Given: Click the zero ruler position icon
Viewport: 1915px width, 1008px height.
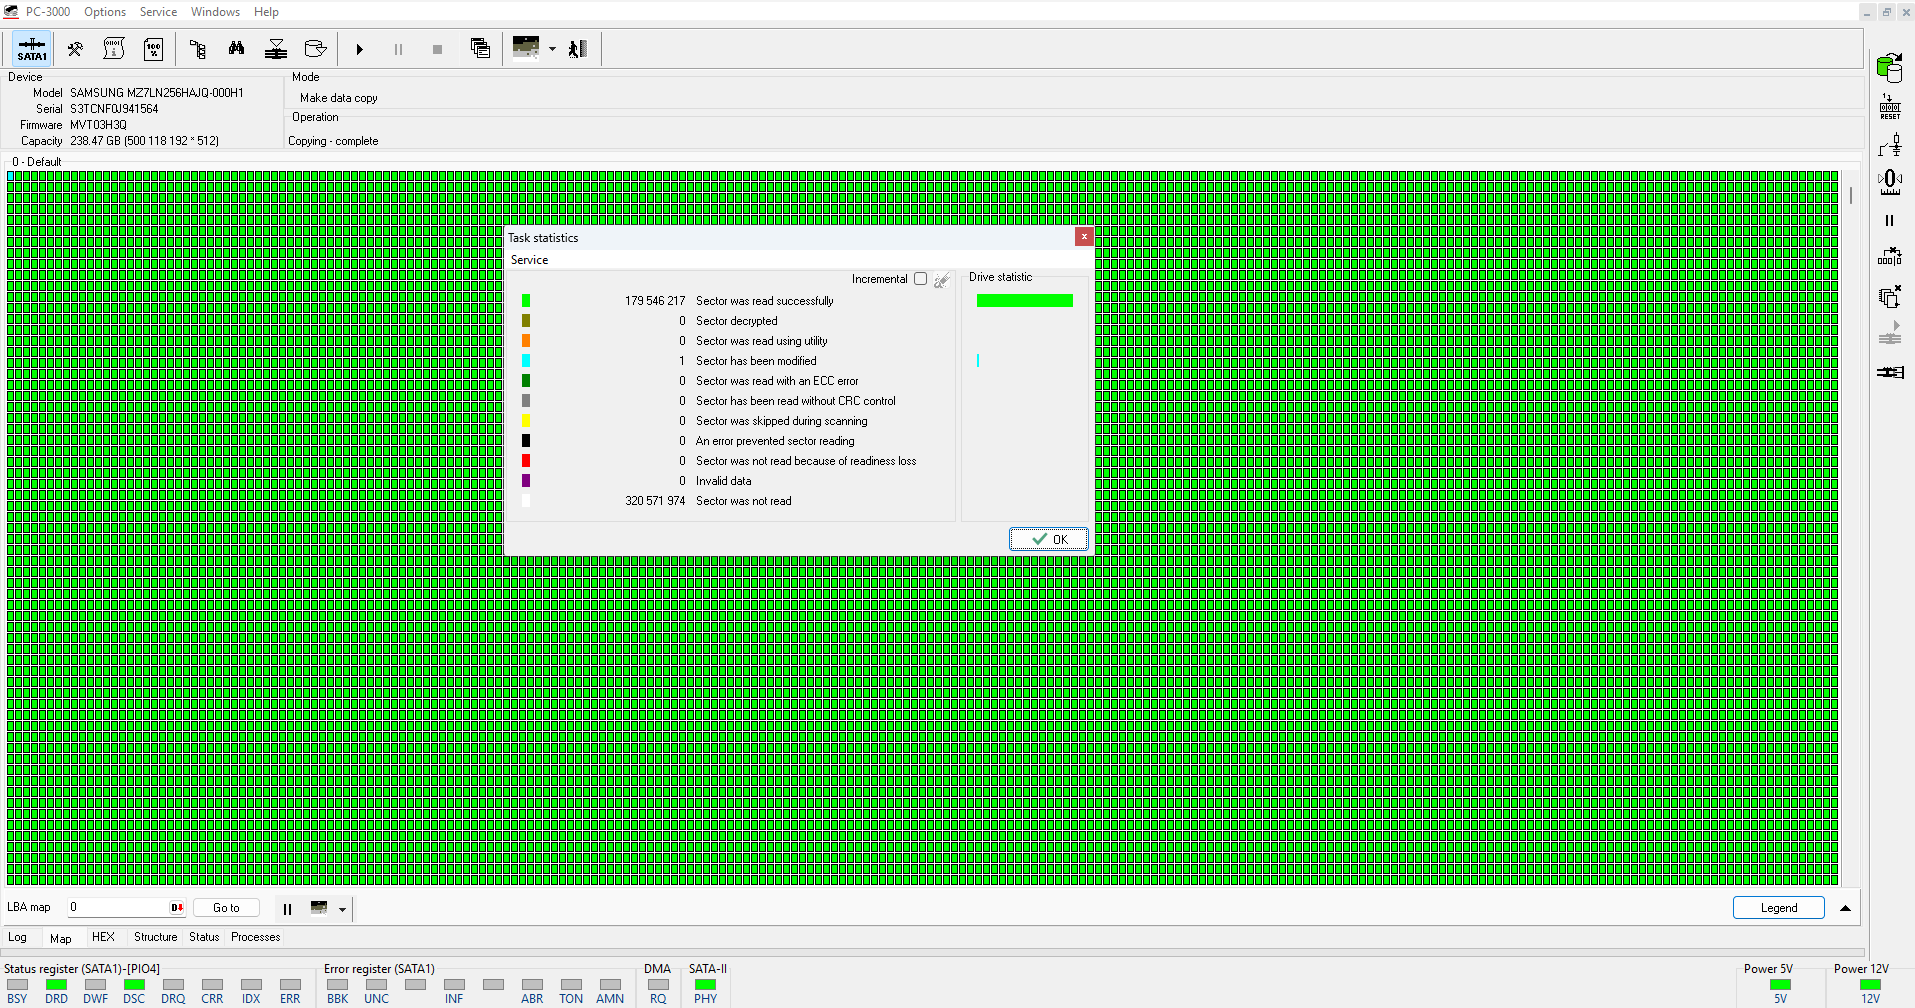Looking at the screenshot, I should click(1890, 183).
